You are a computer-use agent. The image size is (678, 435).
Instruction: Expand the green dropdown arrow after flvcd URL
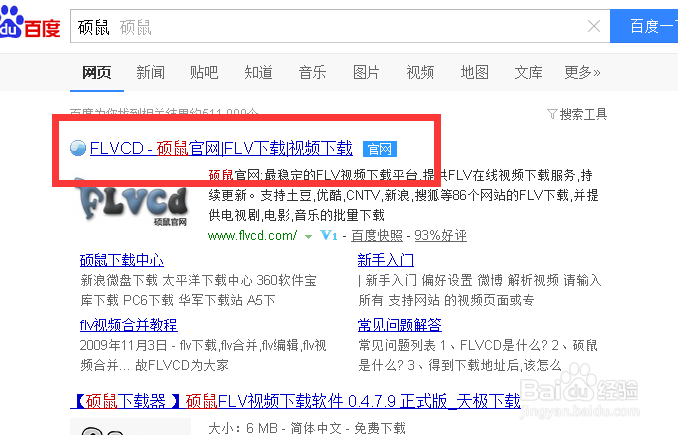coord(308,237)
